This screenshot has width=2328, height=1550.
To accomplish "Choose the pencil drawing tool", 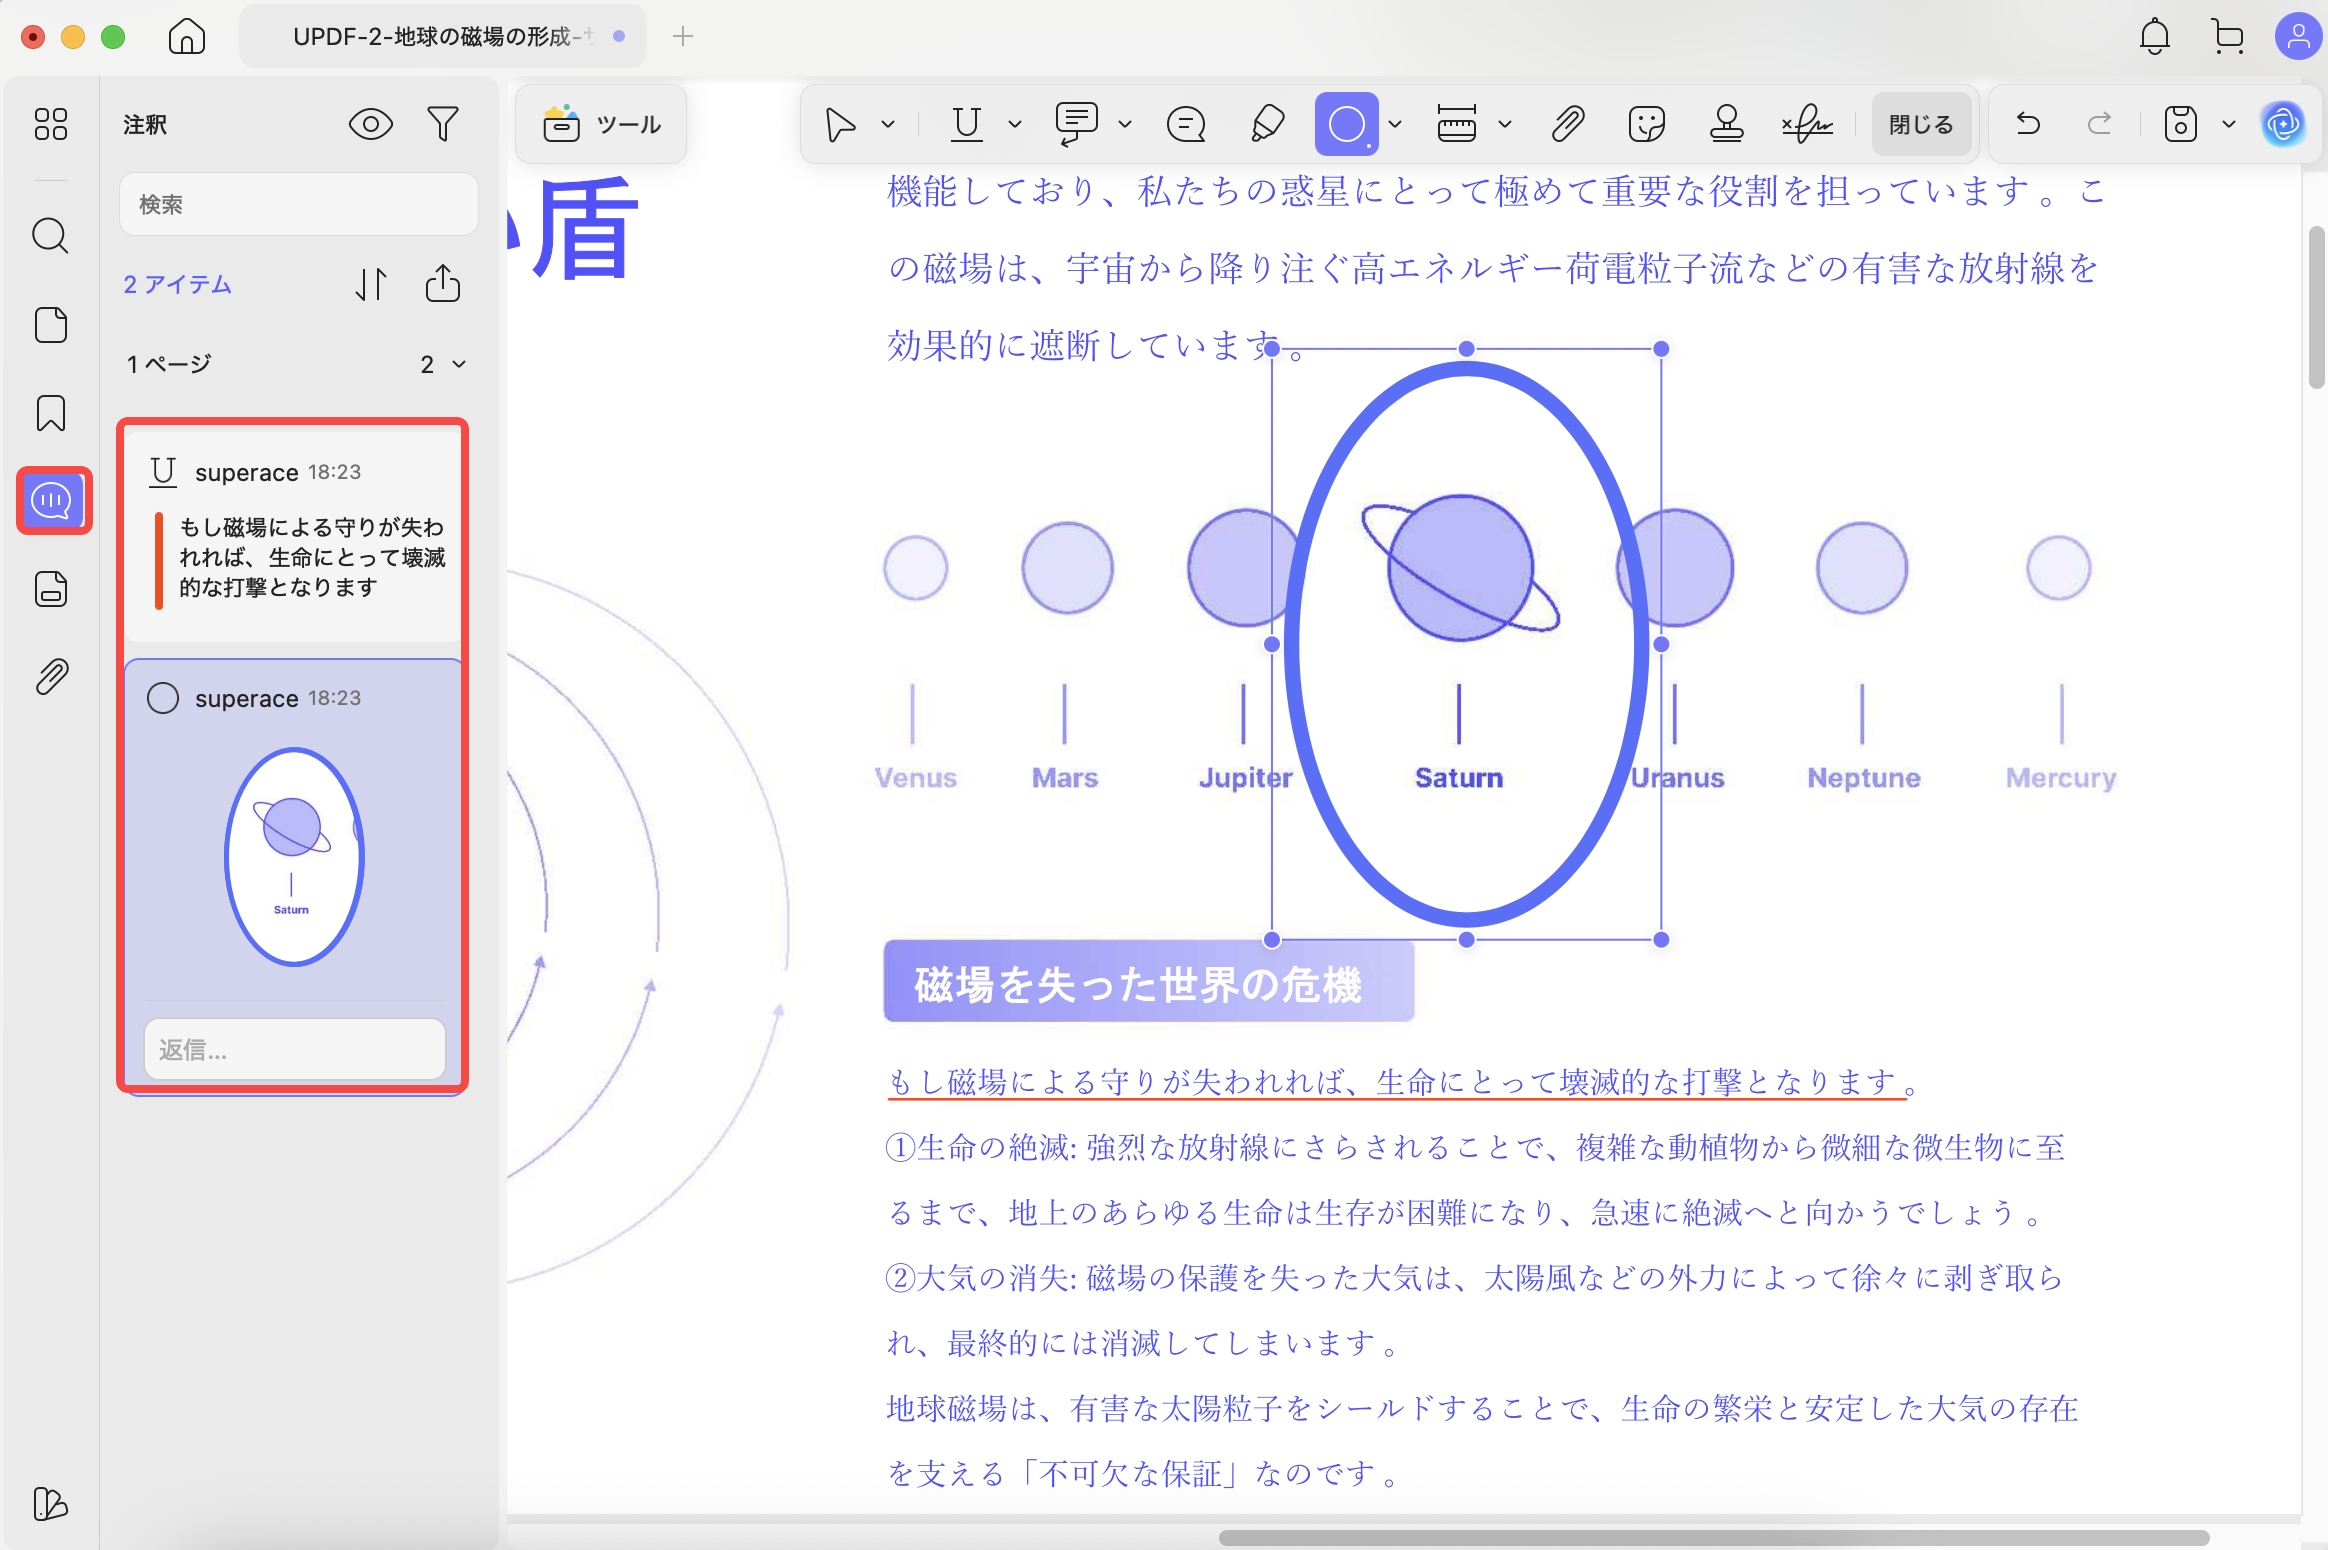I will [1267, 124].
